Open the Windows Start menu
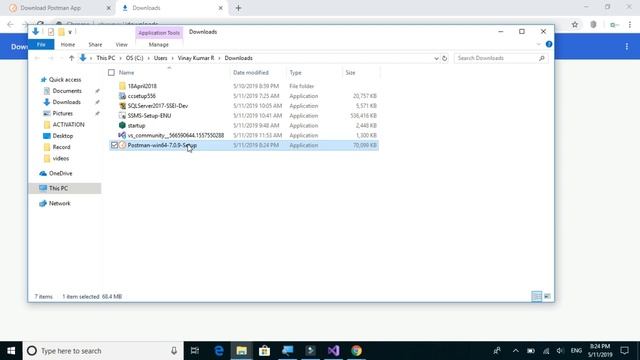This screenshot has height=360, width=640. click(x=11, y=351)
